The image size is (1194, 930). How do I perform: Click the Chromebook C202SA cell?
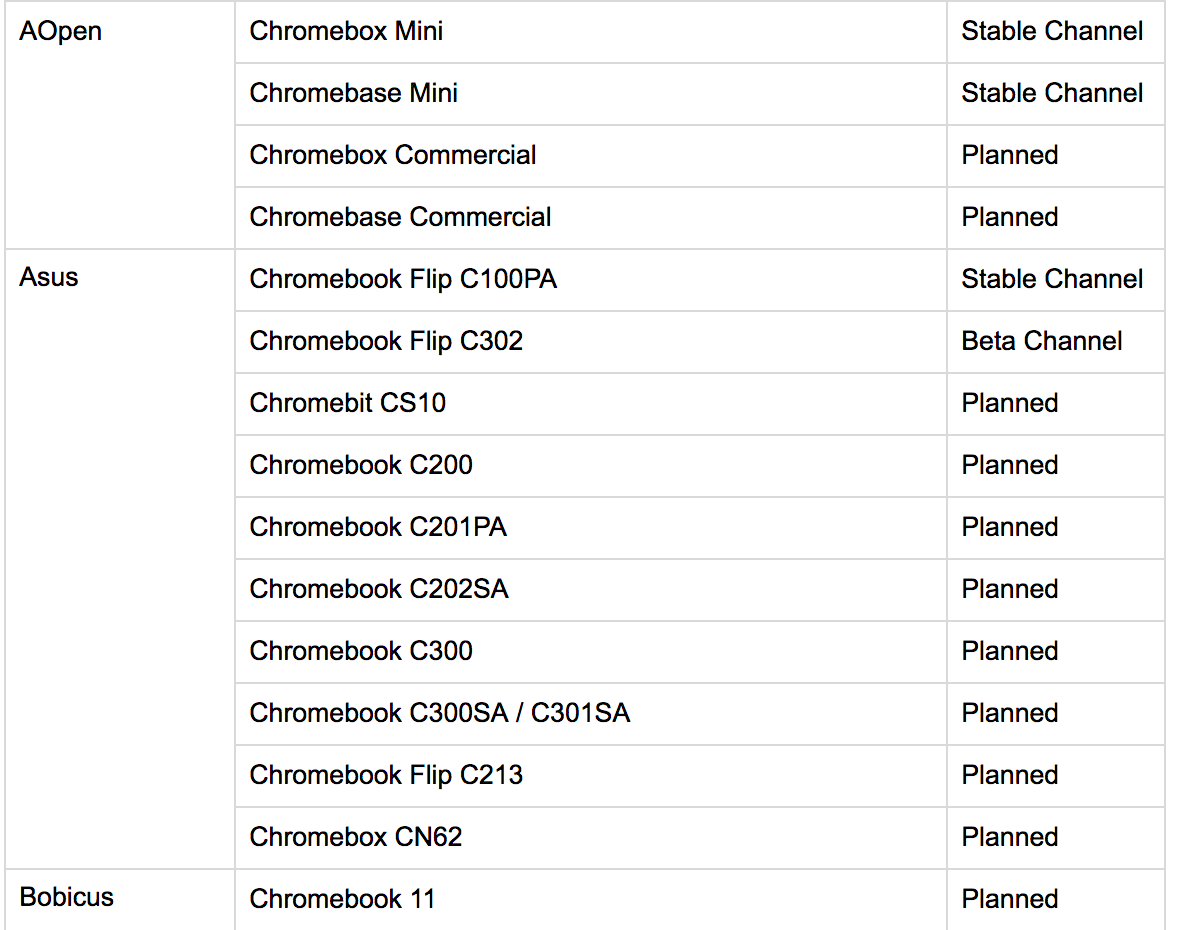tap(379, 589)
